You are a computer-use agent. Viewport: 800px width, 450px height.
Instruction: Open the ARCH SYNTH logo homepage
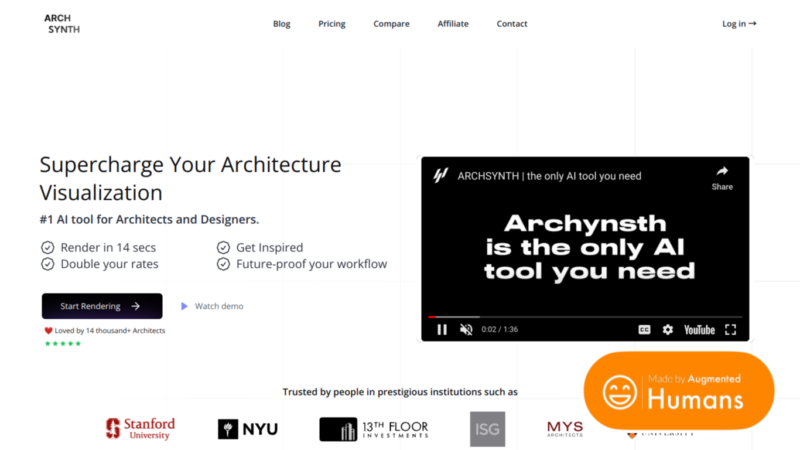click(x=62, y=24)
